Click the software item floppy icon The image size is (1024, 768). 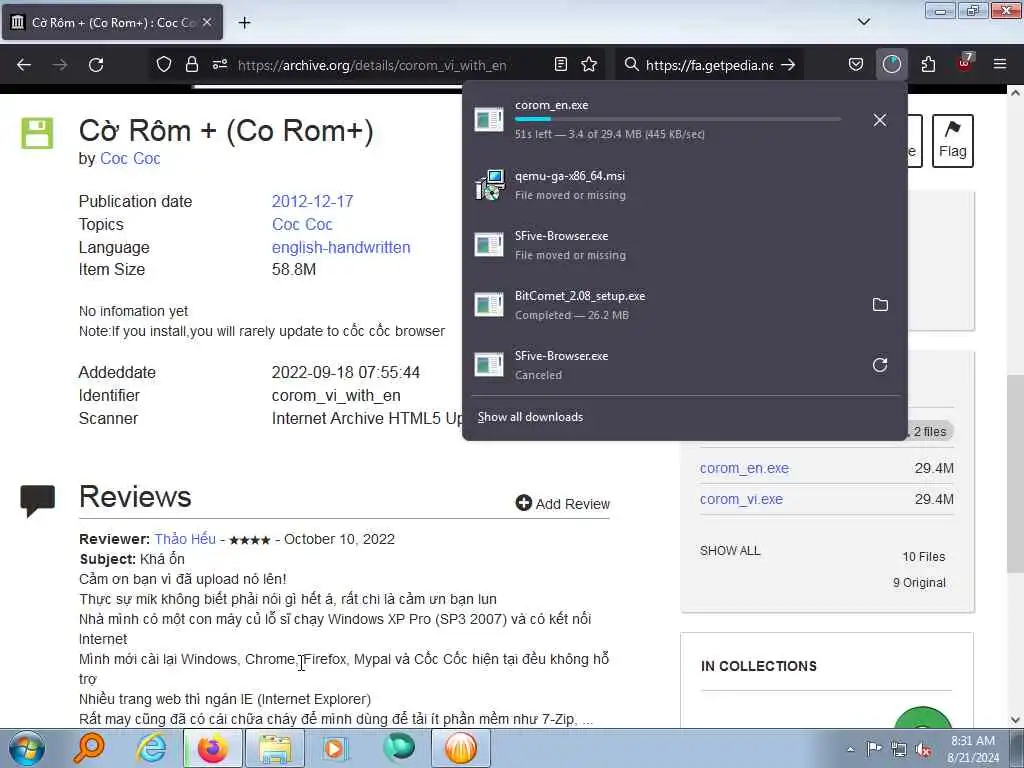click(x=37, y=133)
